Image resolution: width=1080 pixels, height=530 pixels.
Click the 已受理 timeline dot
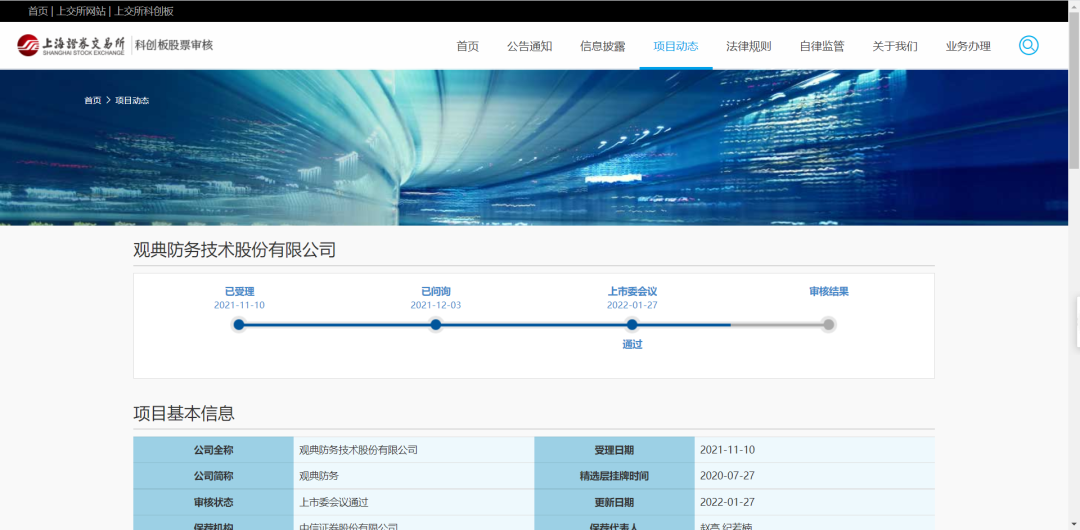pyautogui.click(x=239, y=325)
